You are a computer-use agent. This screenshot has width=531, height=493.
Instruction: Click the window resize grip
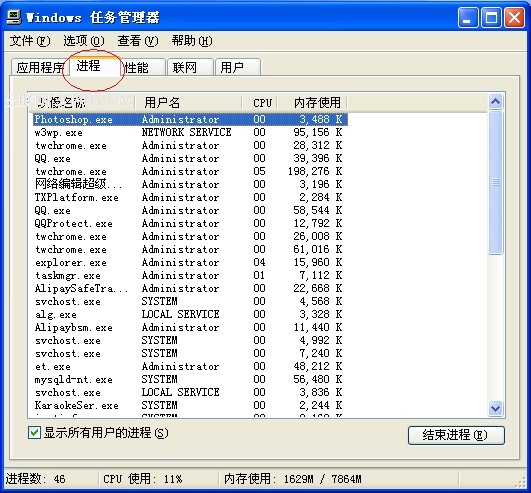pyautogui.click(x=521, y=483)
